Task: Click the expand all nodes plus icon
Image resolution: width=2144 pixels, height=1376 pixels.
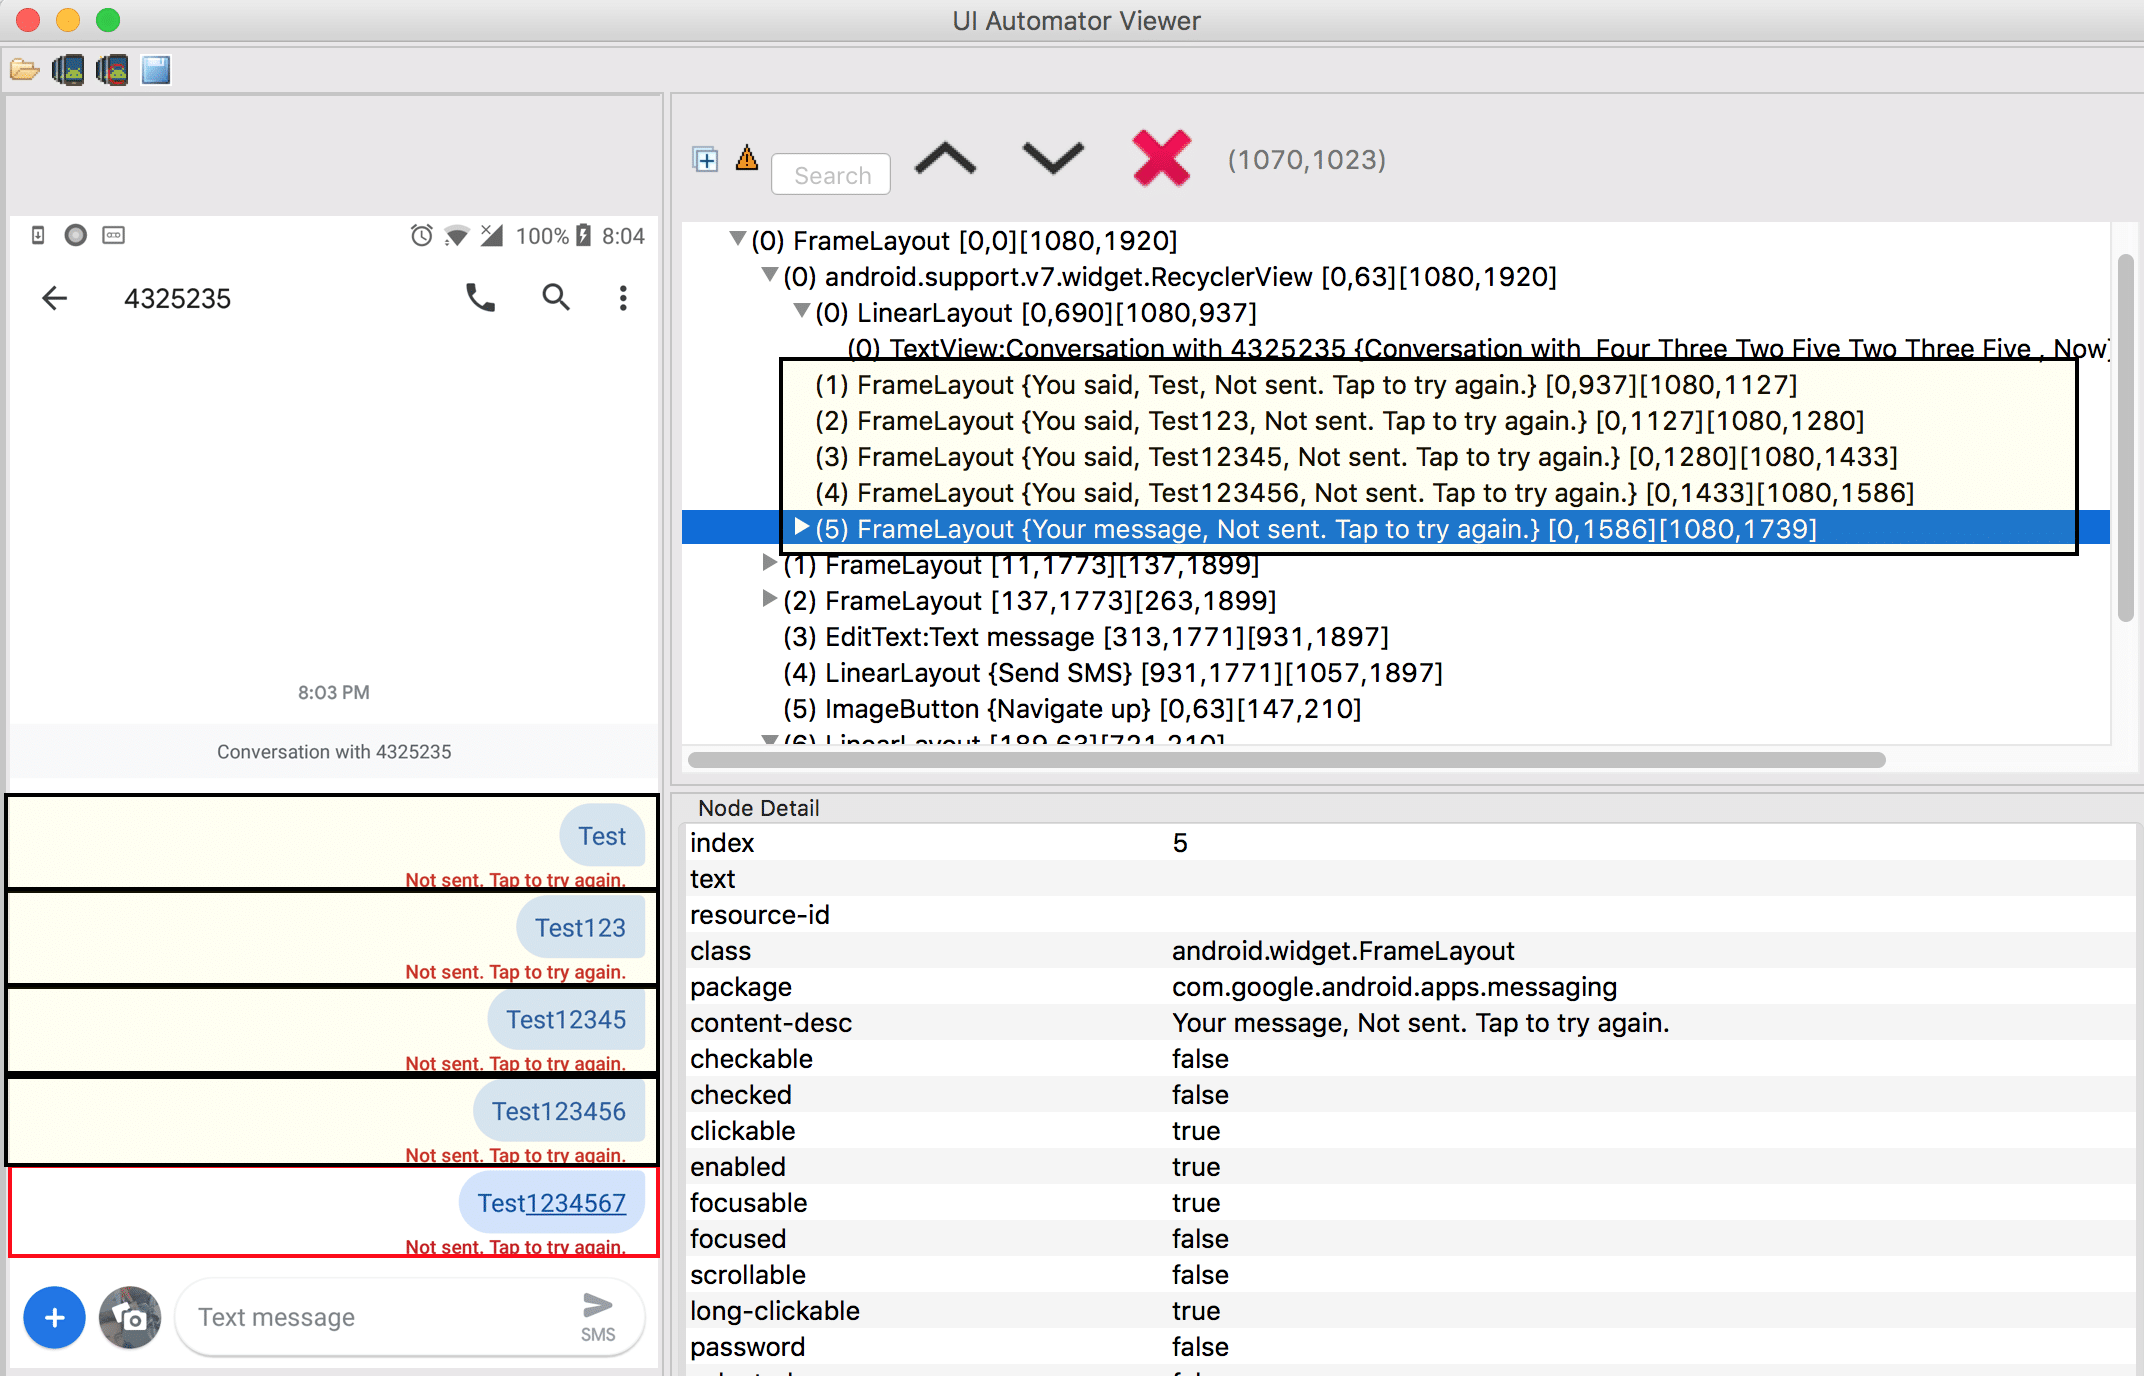Action: tap(705, 159)
